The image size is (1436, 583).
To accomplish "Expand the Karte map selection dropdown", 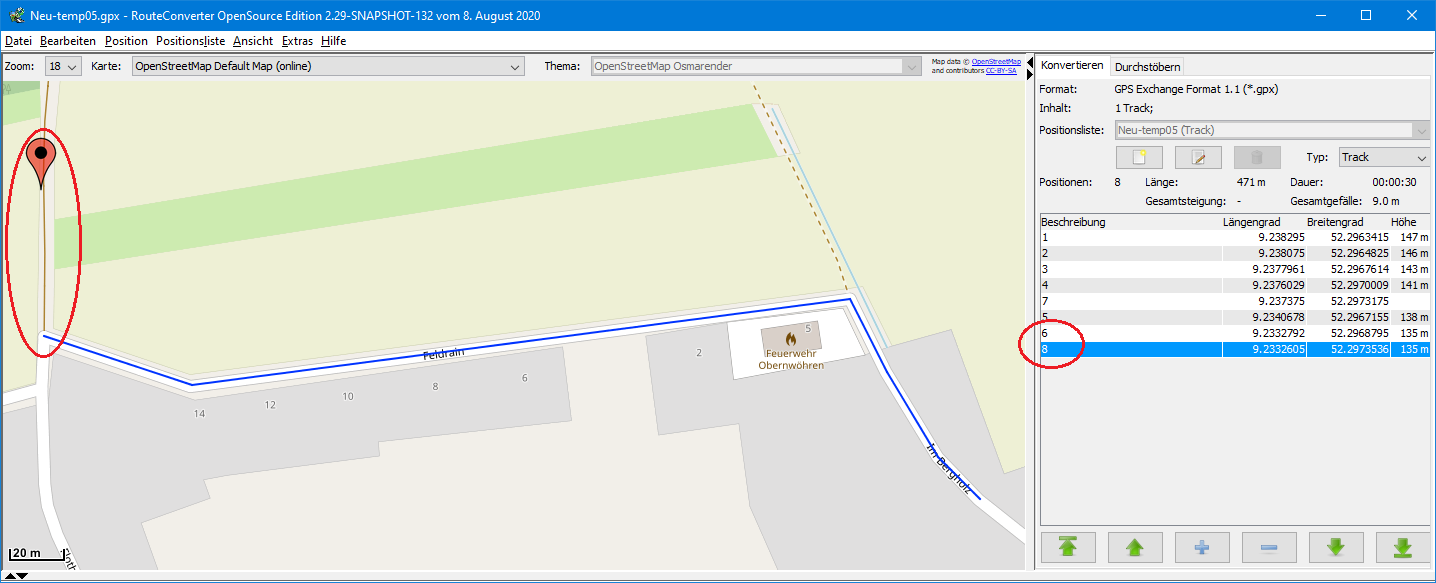I will (328, 67).
